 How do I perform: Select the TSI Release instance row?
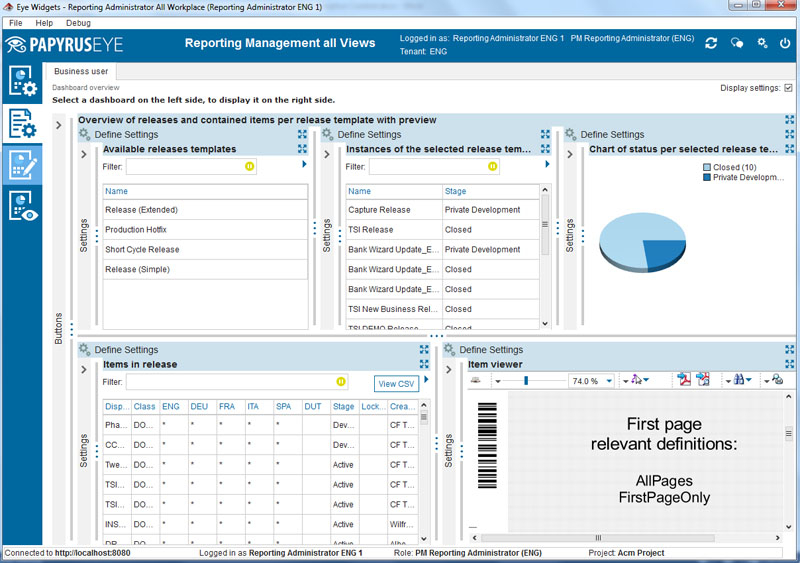(442, 230)
